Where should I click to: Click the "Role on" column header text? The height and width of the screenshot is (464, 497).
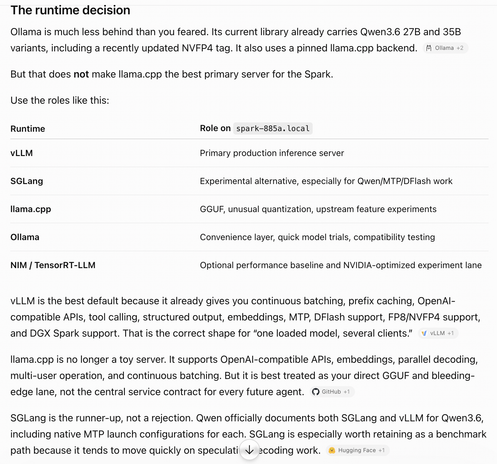(215, 128)
